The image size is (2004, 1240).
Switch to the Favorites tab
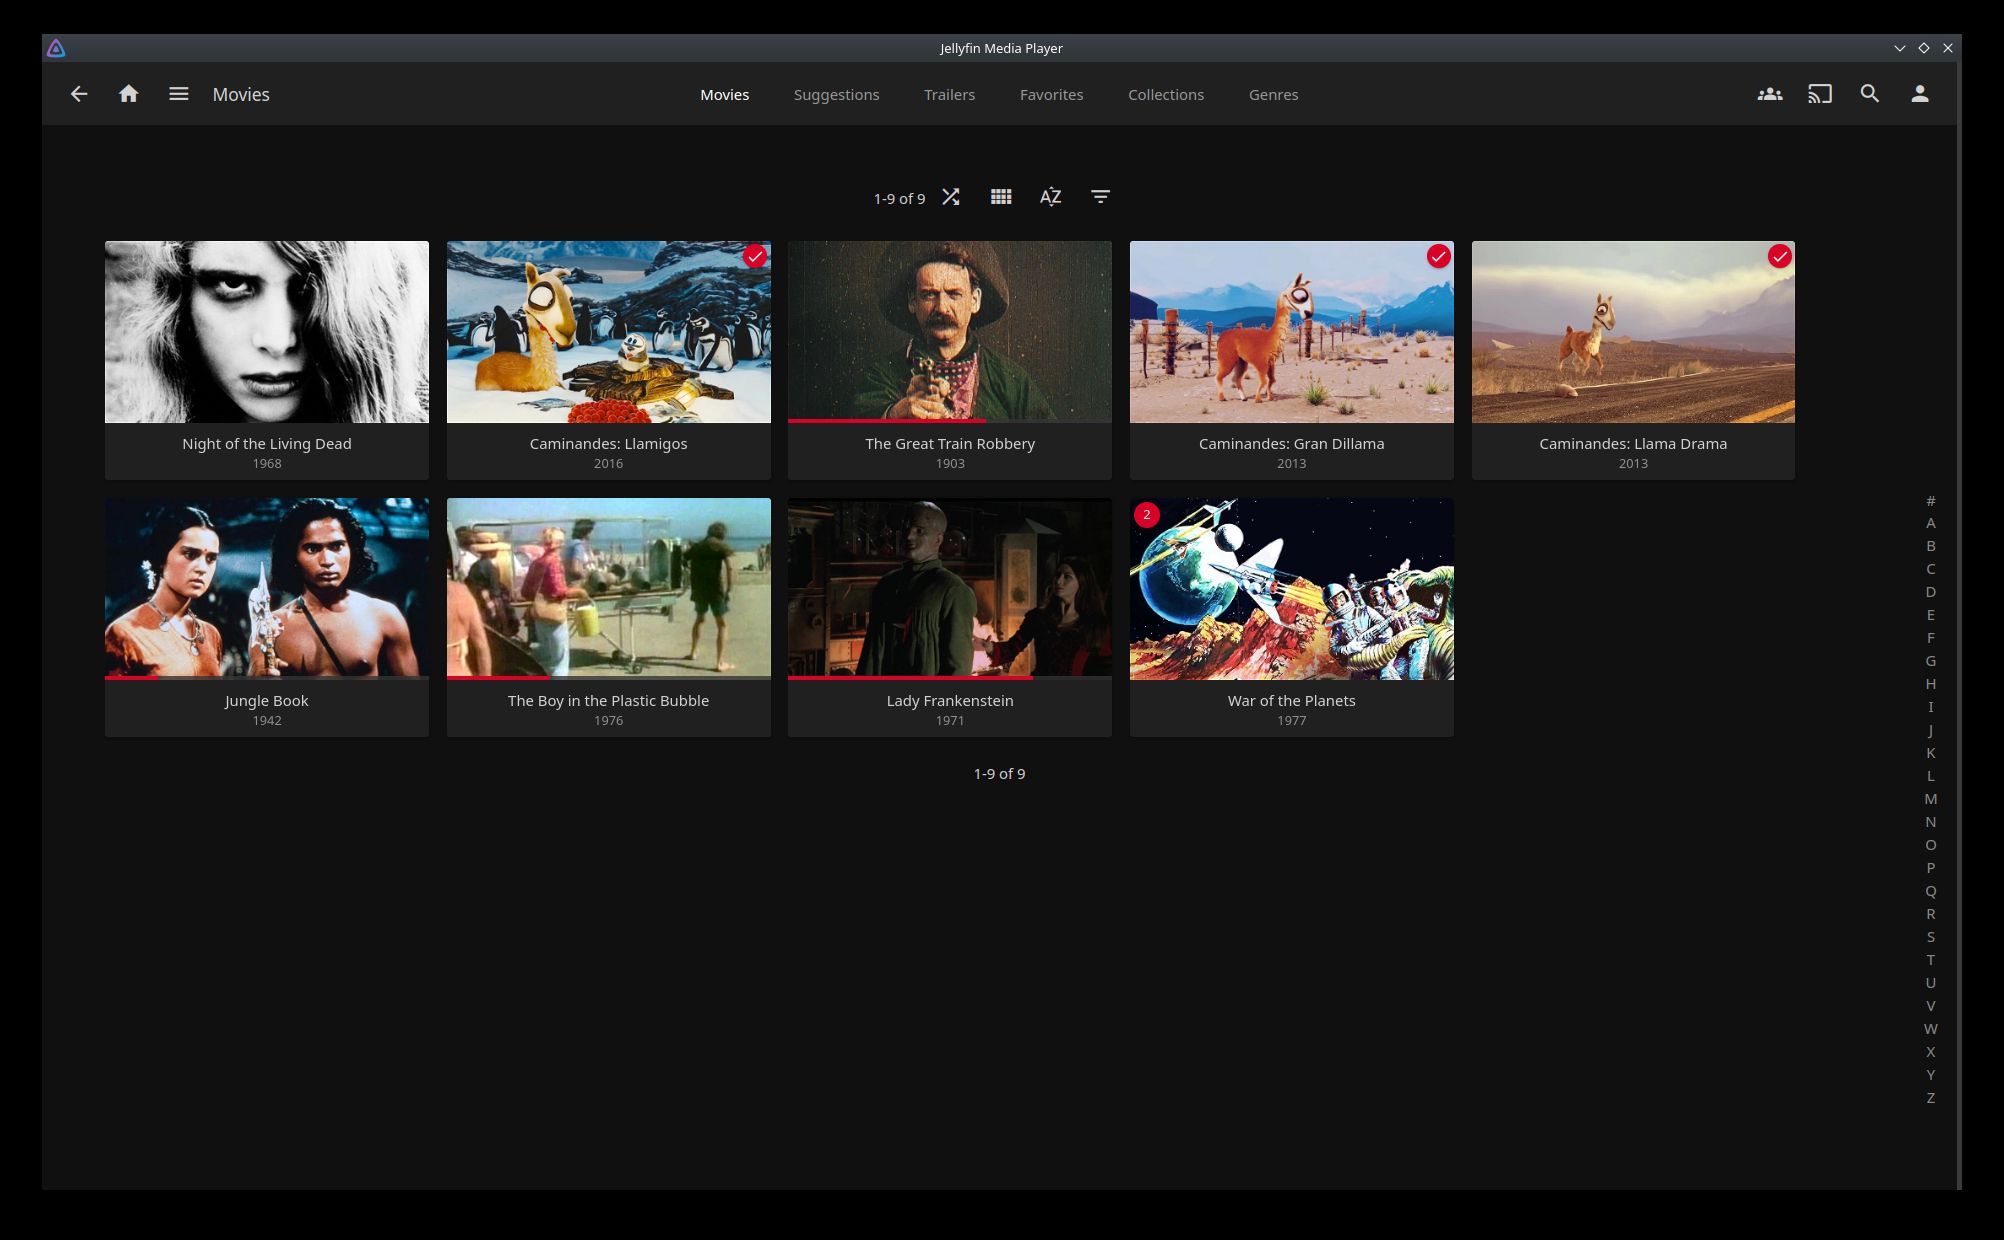tap(1051, 95)
